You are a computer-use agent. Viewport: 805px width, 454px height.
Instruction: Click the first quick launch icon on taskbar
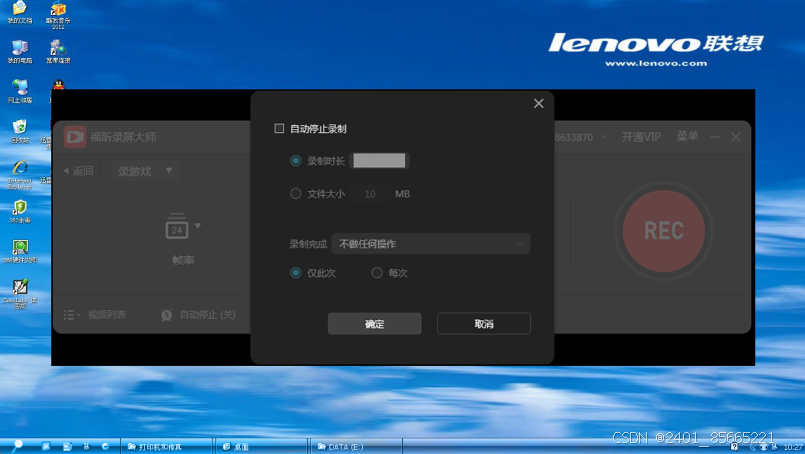[x=46, y=446]
